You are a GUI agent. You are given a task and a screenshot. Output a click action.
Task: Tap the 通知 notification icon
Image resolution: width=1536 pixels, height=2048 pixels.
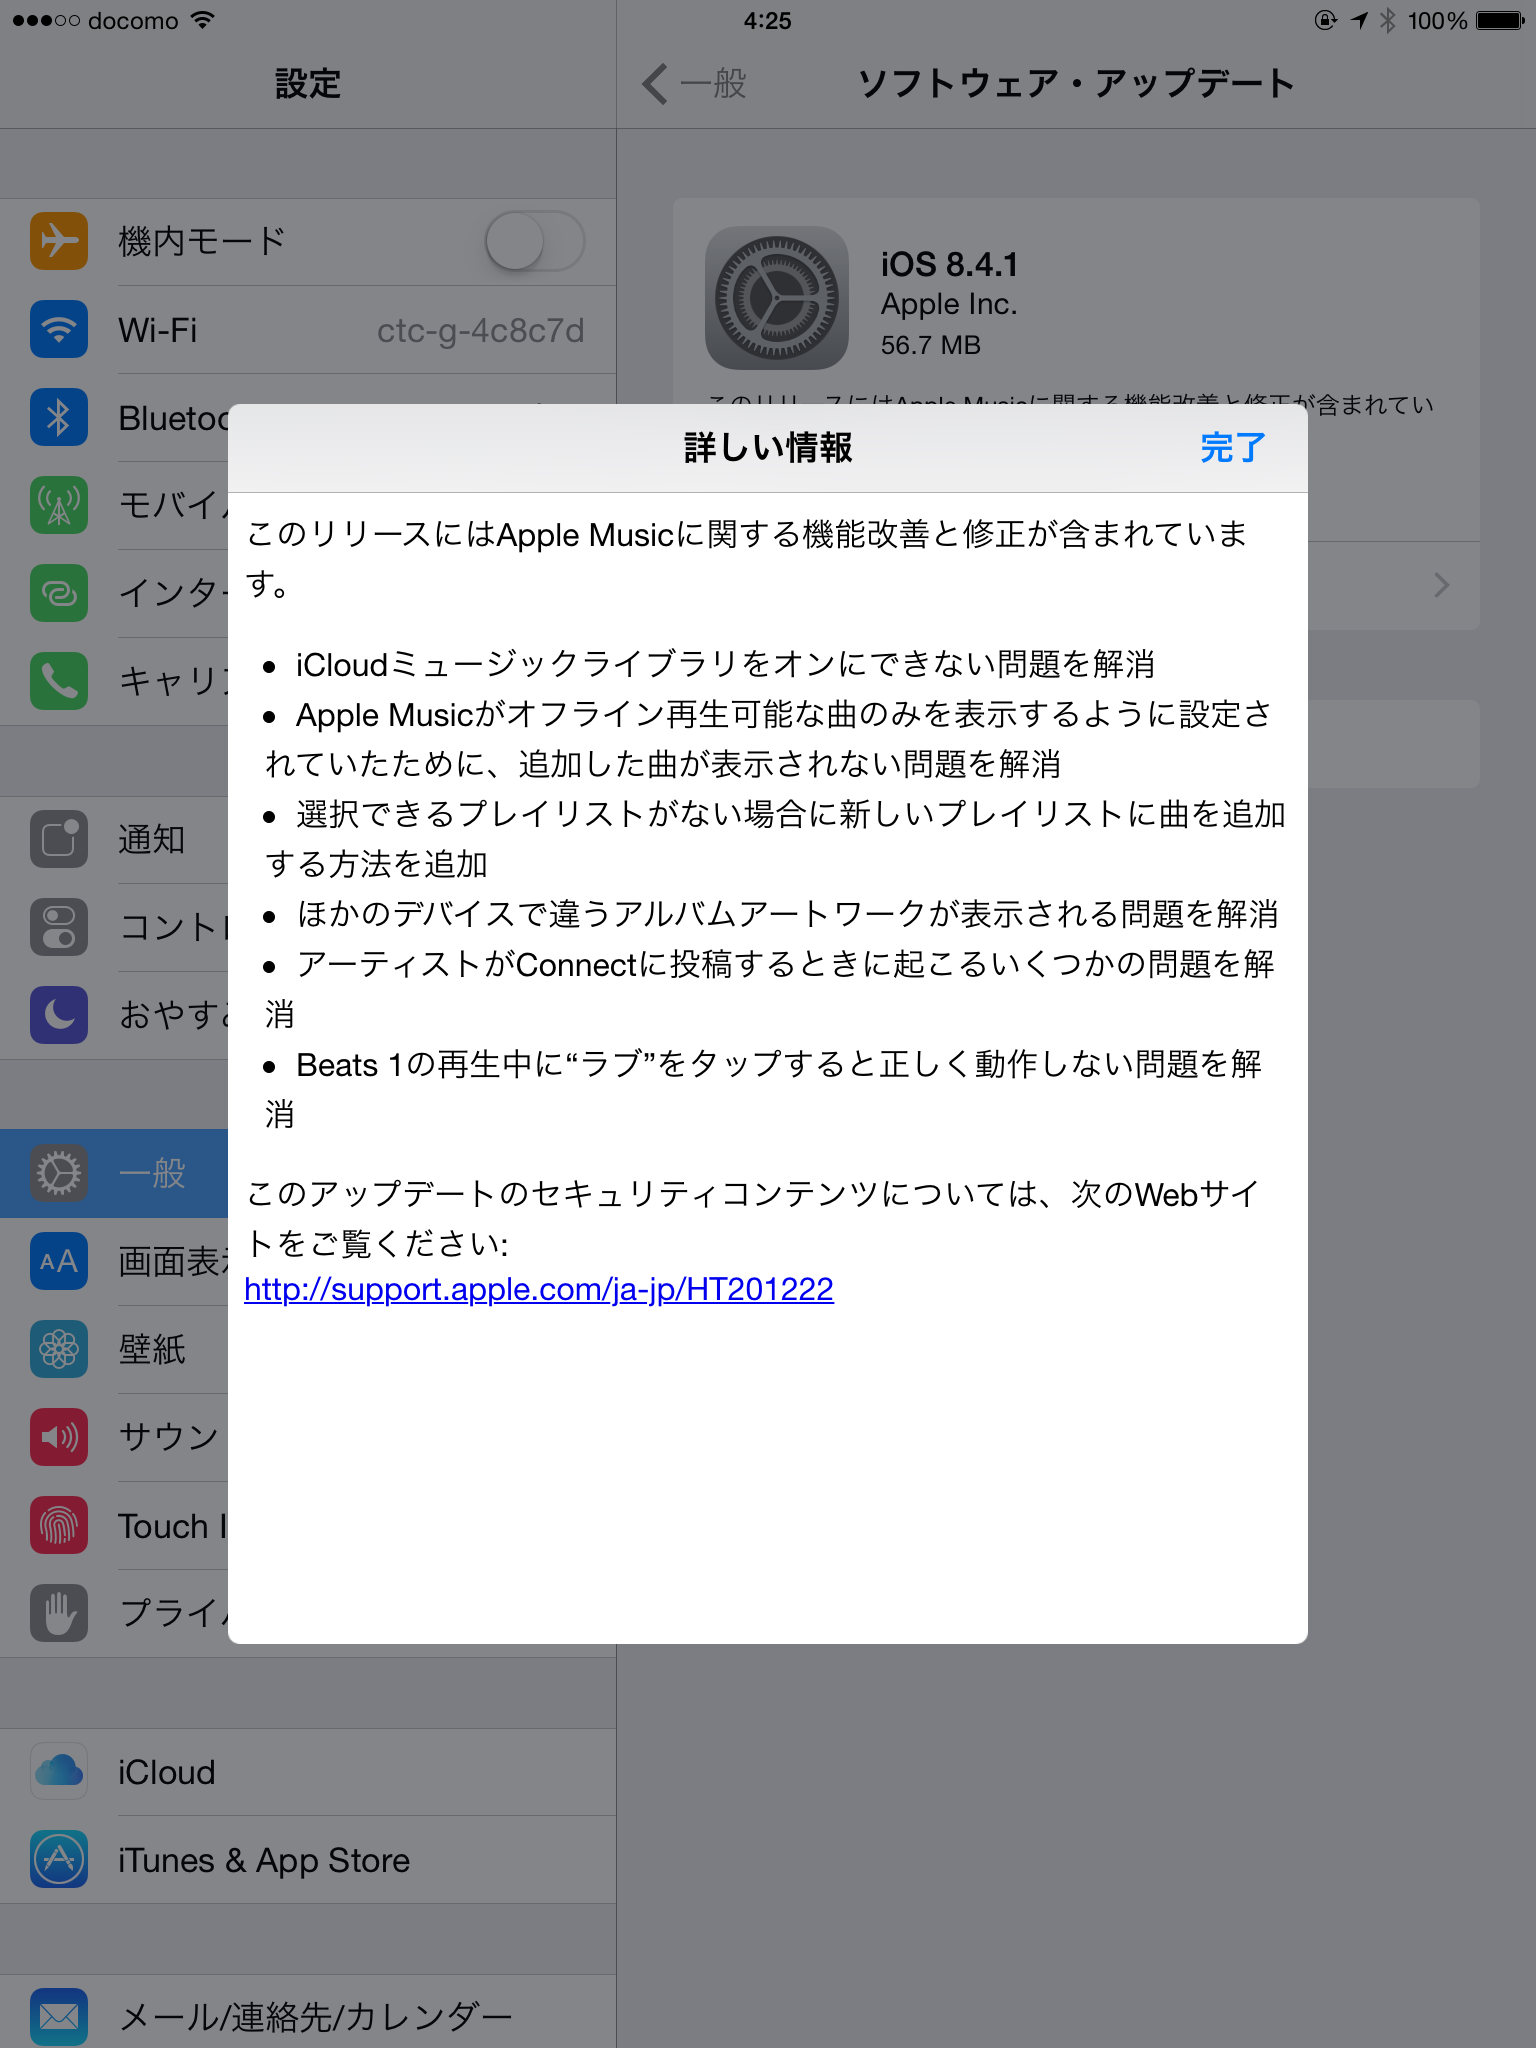coord(59,839)
